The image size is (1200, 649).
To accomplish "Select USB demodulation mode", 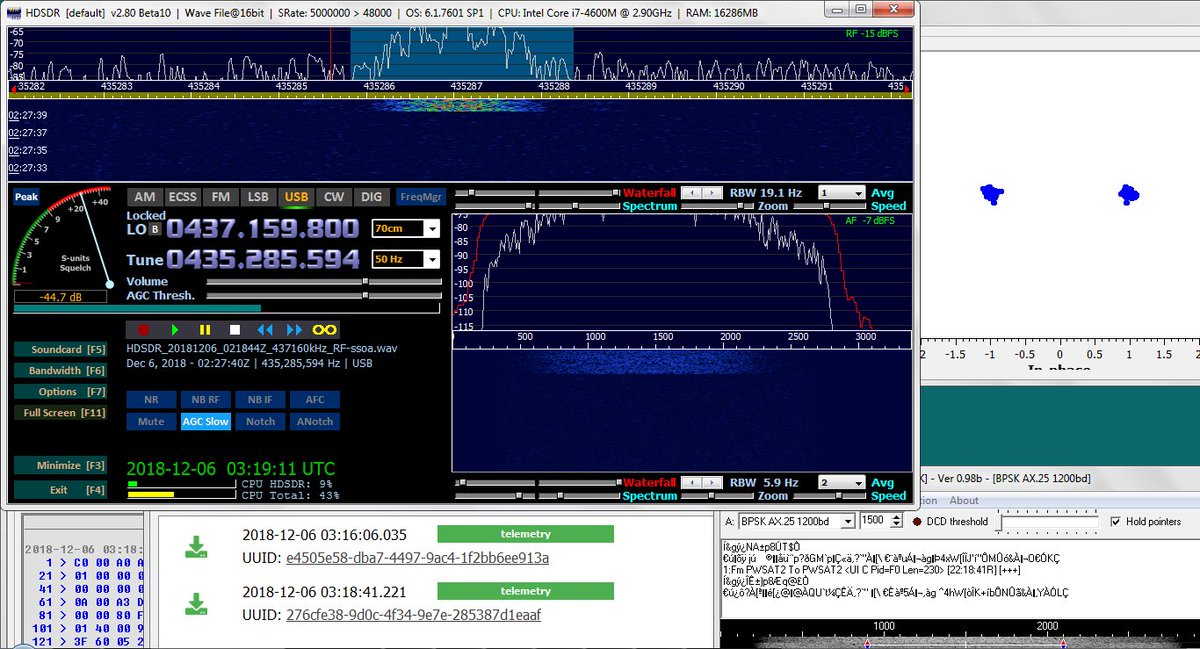I will (x=296, y=197).
